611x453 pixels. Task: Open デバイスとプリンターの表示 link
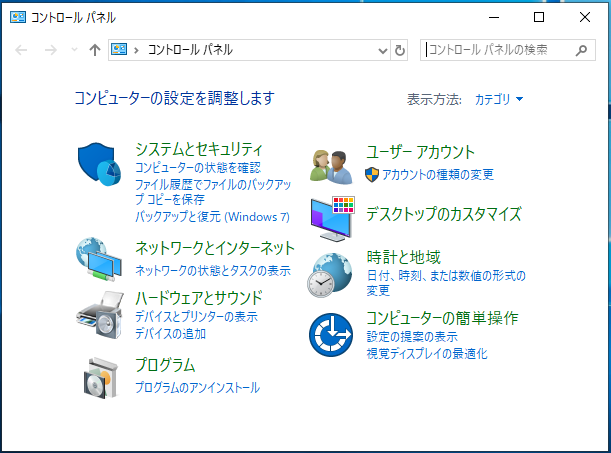196,317
